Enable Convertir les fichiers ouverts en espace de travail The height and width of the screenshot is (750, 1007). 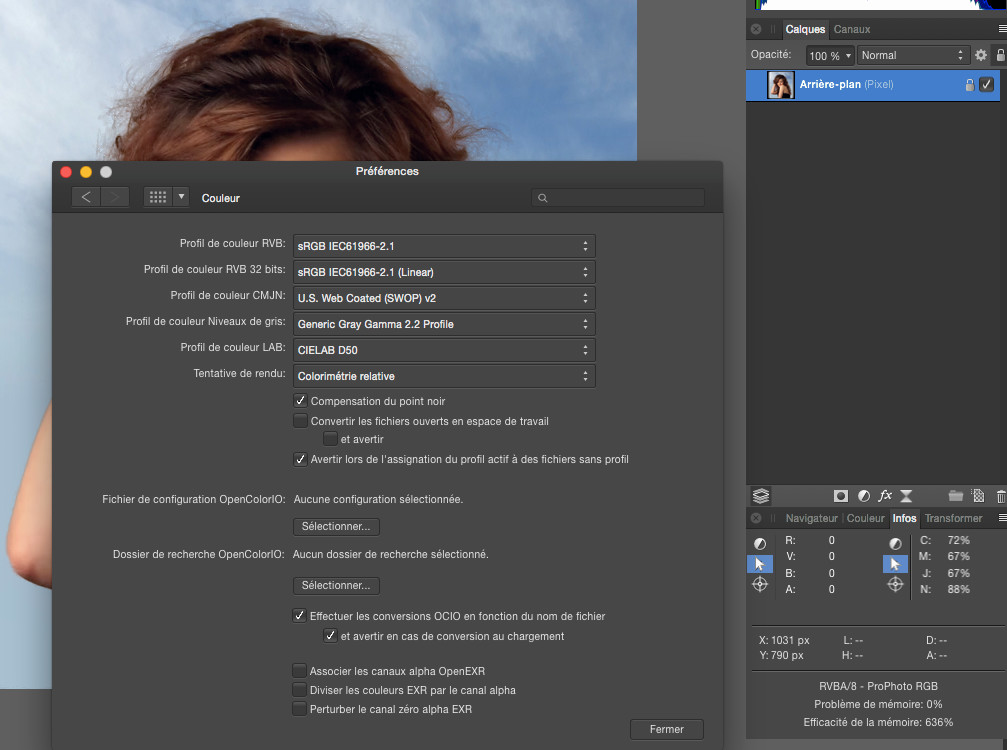[x=300, y=421]
